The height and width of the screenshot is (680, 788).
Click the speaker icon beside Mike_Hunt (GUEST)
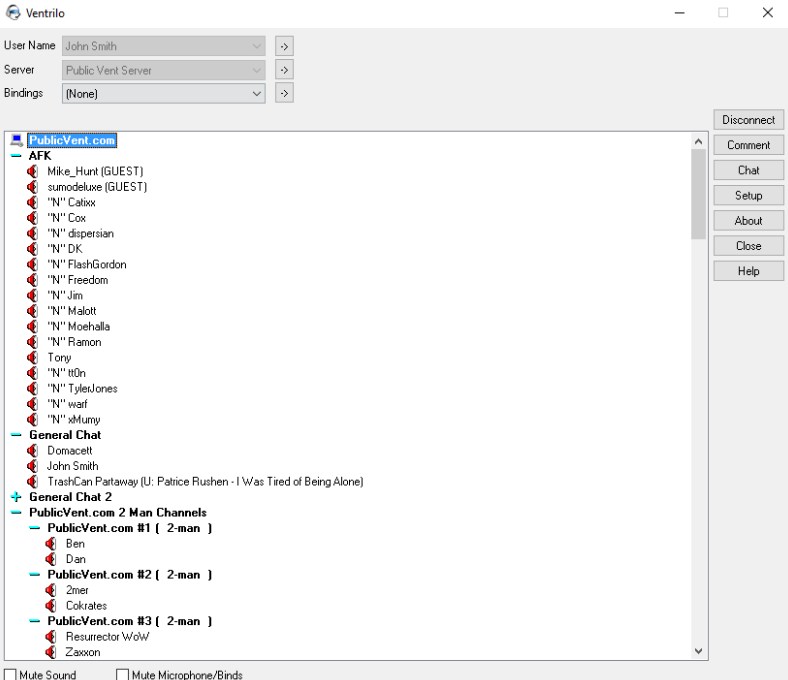(x=32, y=171)
